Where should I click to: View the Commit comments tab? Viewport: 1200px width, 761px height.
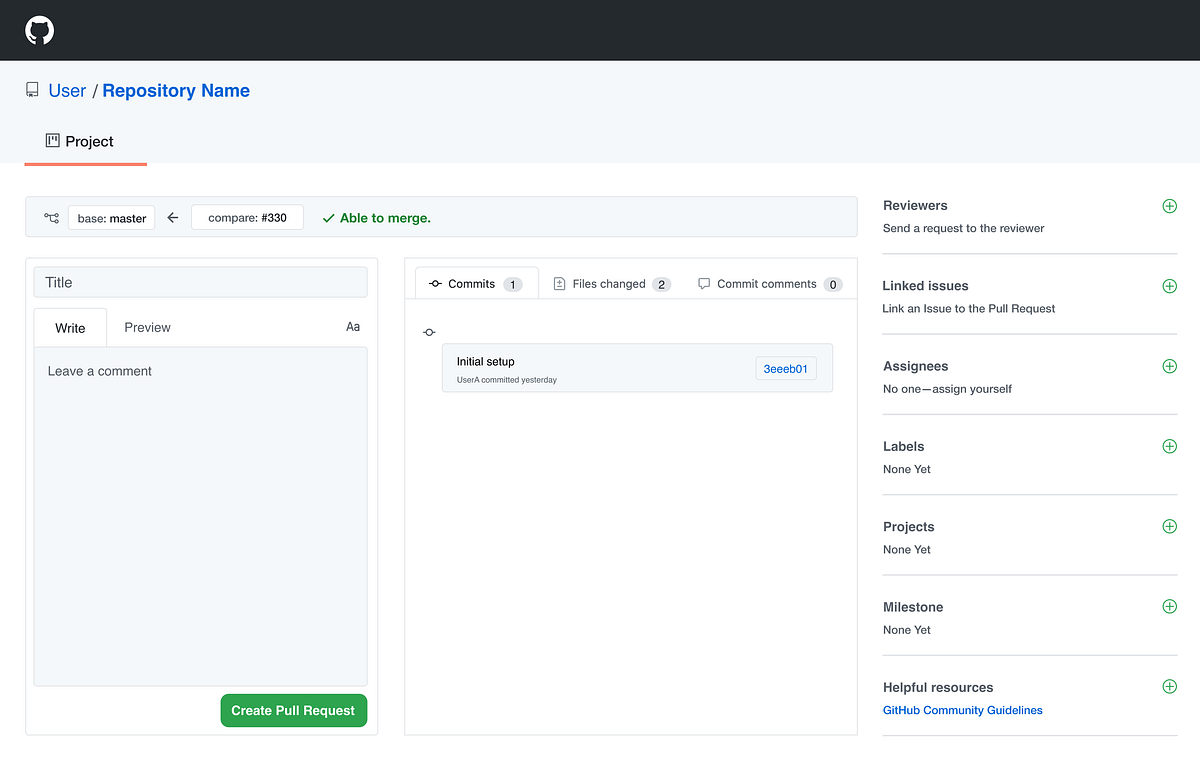point(768,283)
